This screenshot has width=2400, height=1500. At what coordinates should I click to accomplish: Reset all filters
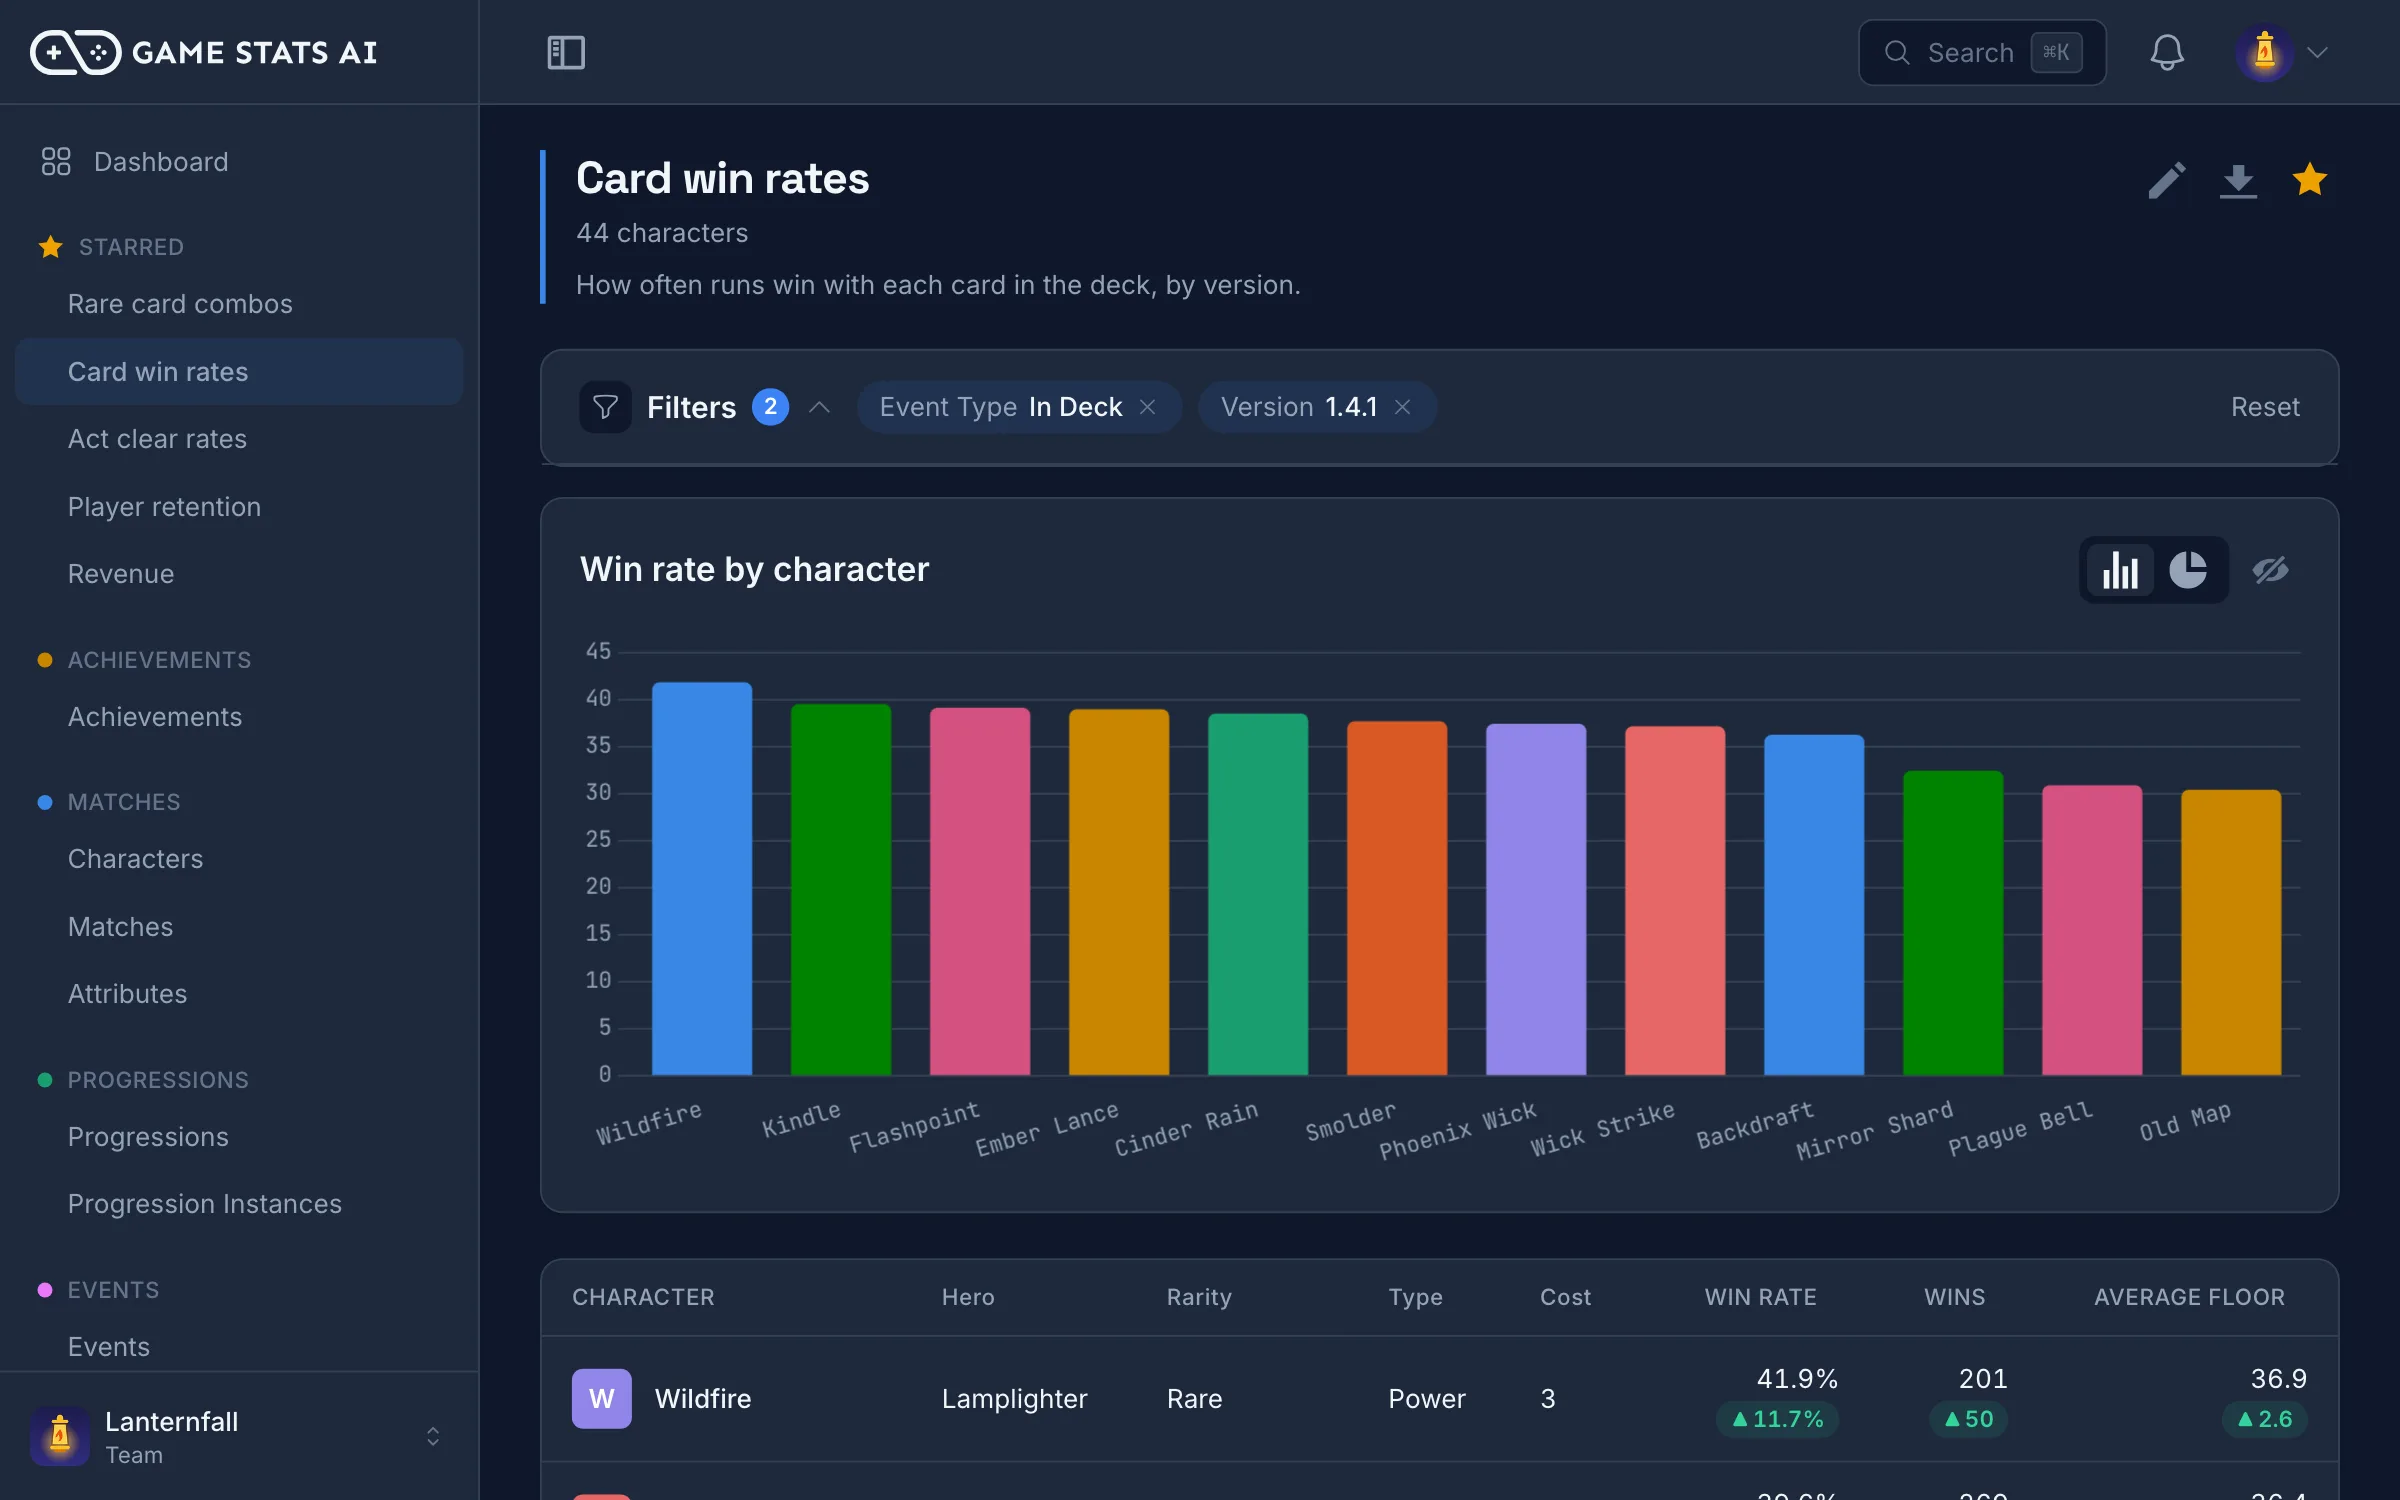[x=2265, y=407]
